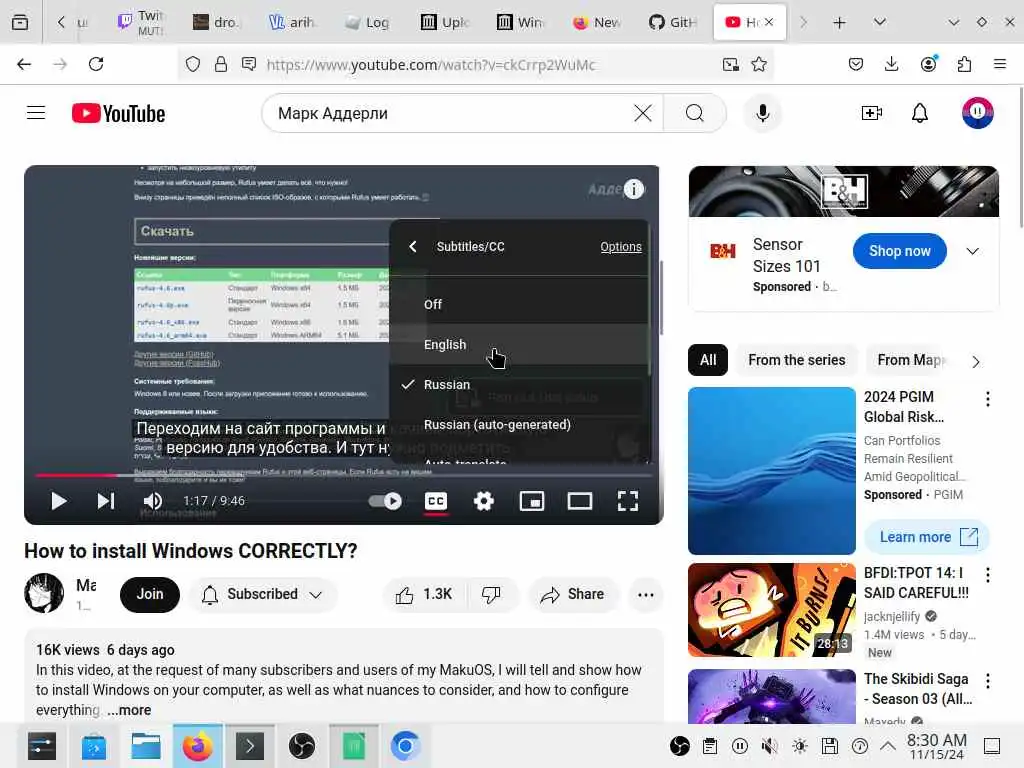Open more actions ellipsis under video

tap(645, 594)
